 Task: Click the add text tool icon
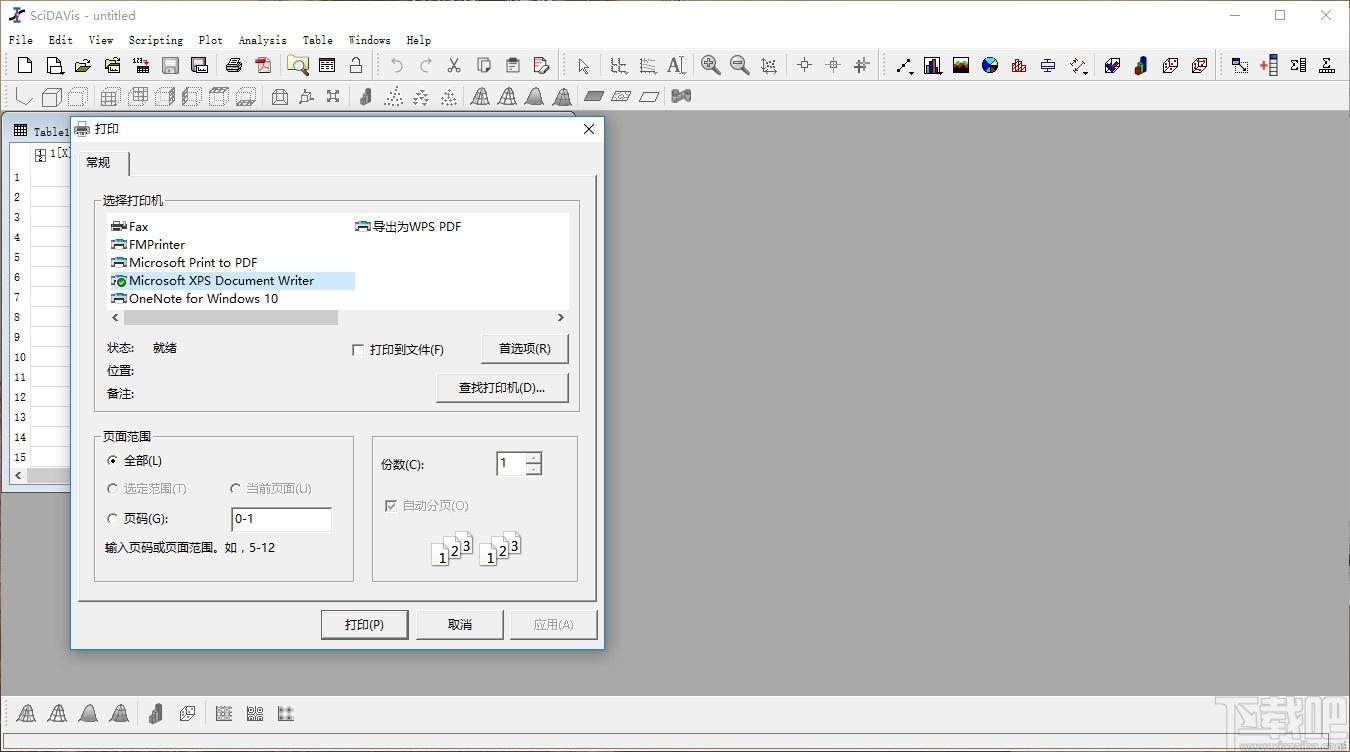(676, 66)
